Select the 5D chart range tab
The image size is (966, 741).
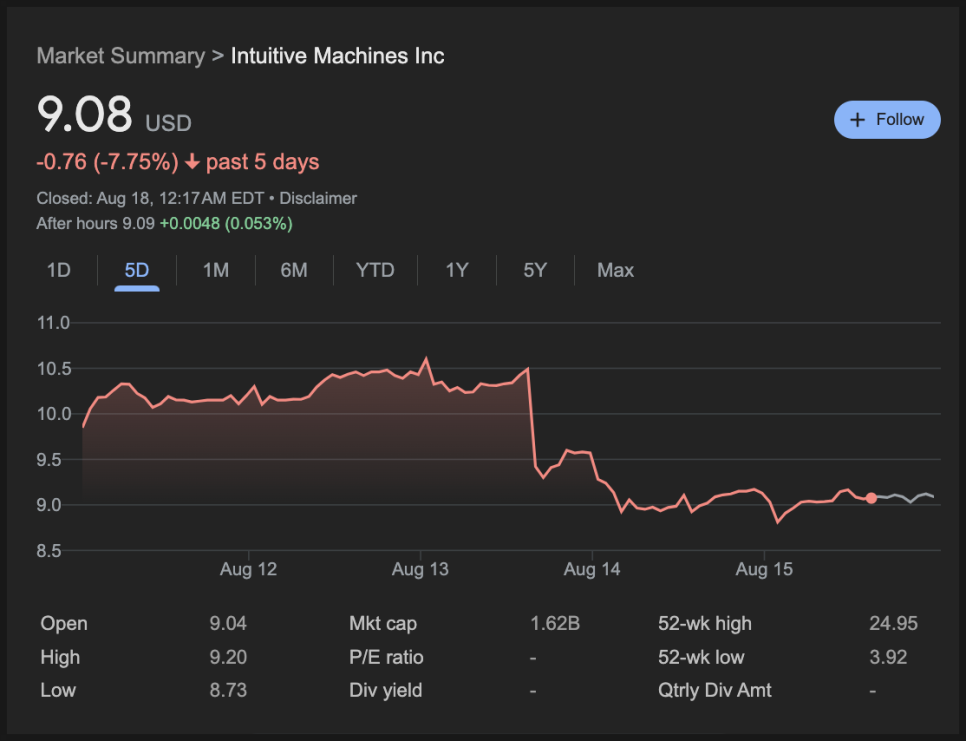pyautogui.click(x=137, y=270)
